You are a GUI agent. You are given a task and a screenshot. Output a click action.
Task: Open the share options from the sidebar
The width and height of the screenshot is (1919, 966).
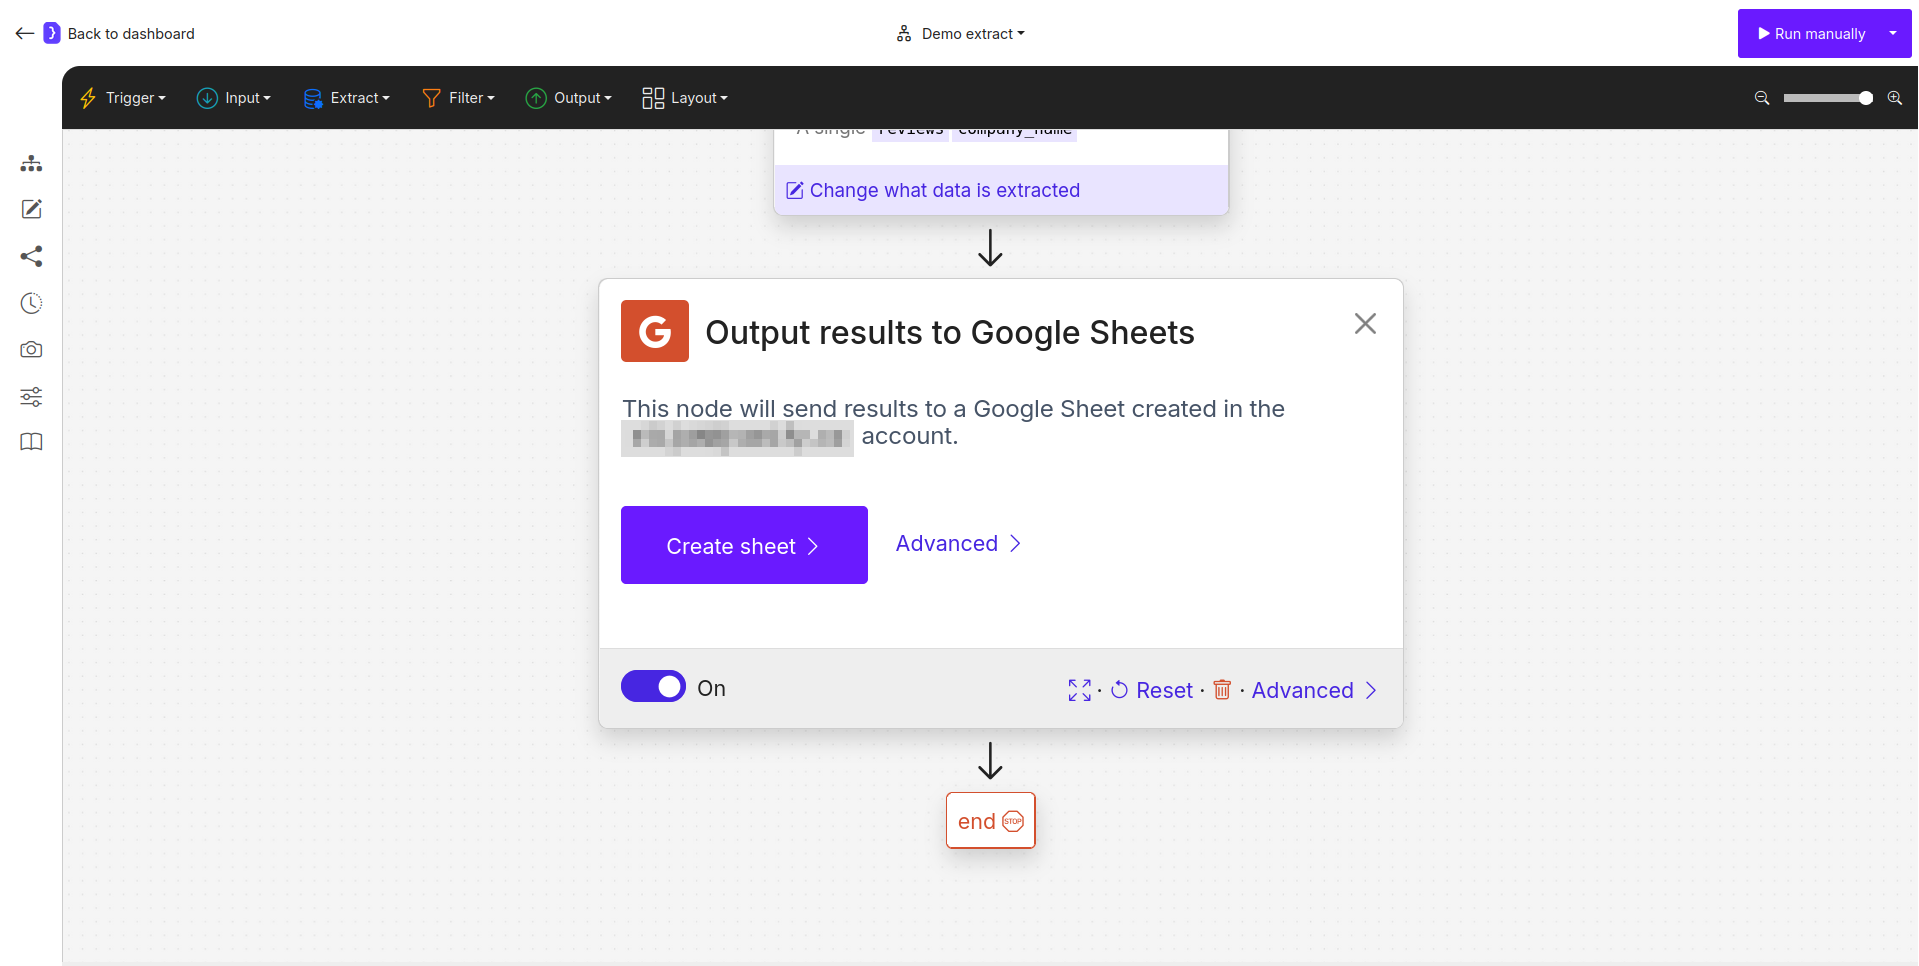[x=31, y=257]
